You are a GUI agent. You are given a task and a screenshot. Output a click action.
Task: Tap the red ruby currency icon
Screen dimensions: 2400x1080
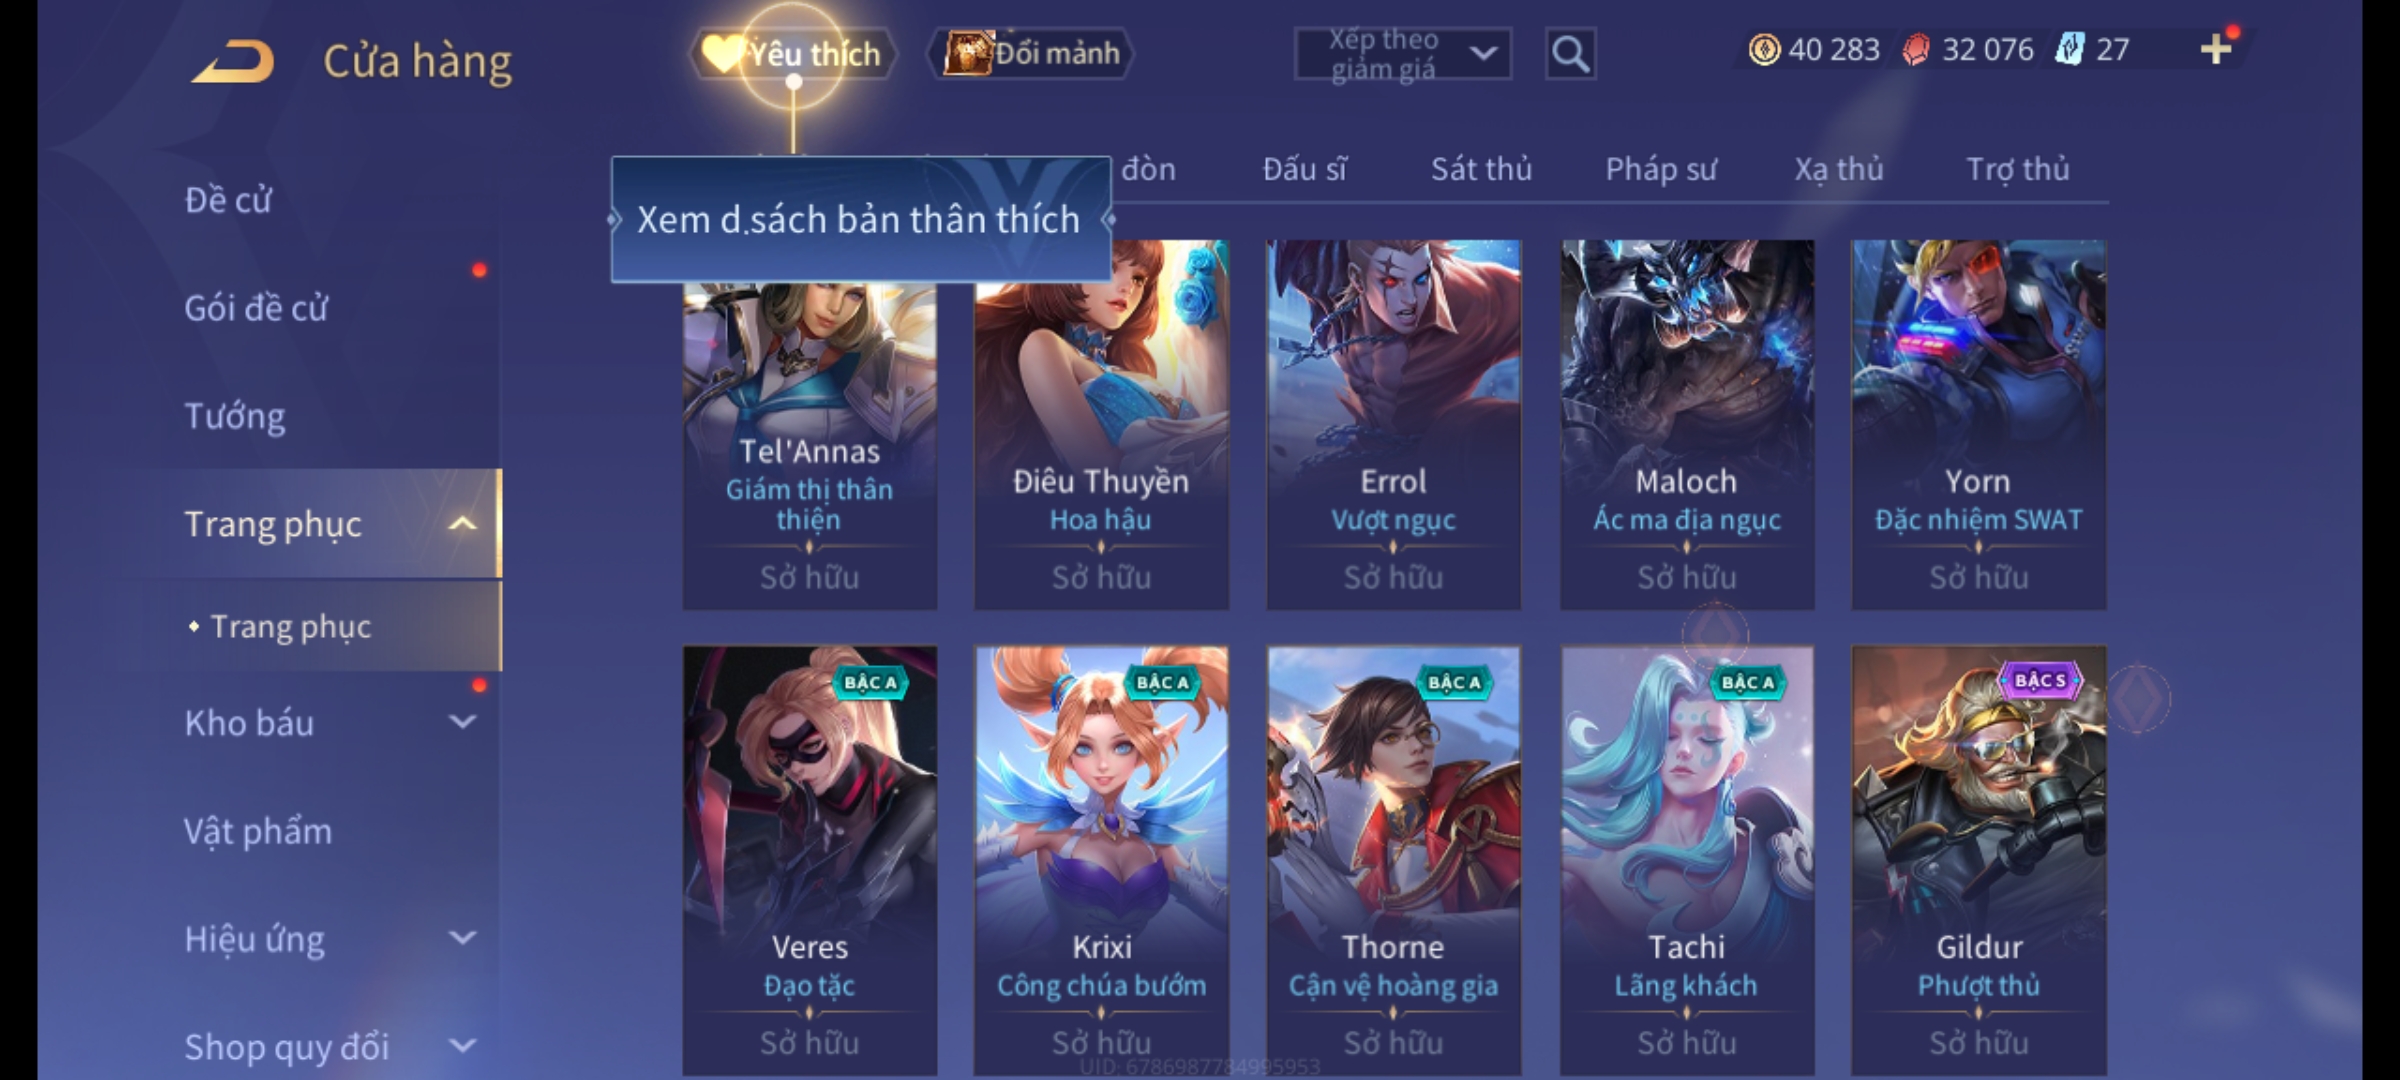(x=1916, y=49)
